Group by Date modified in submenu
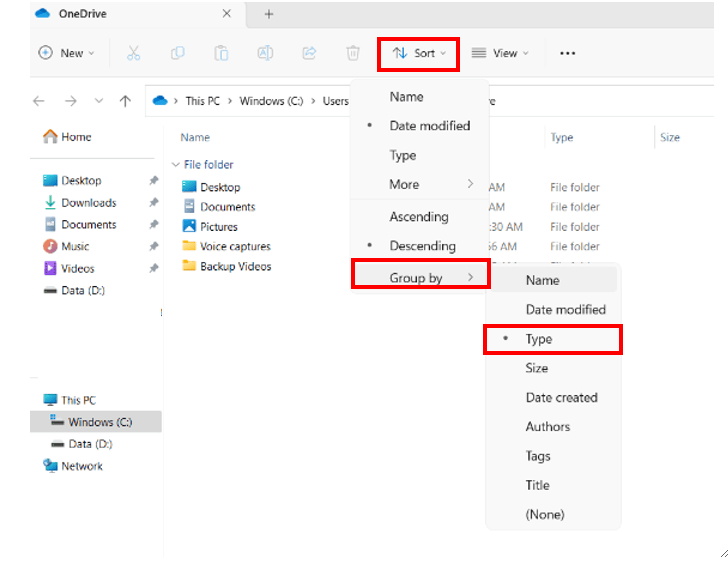The width and height of the screenshot is (728, 569). (552, 310)
